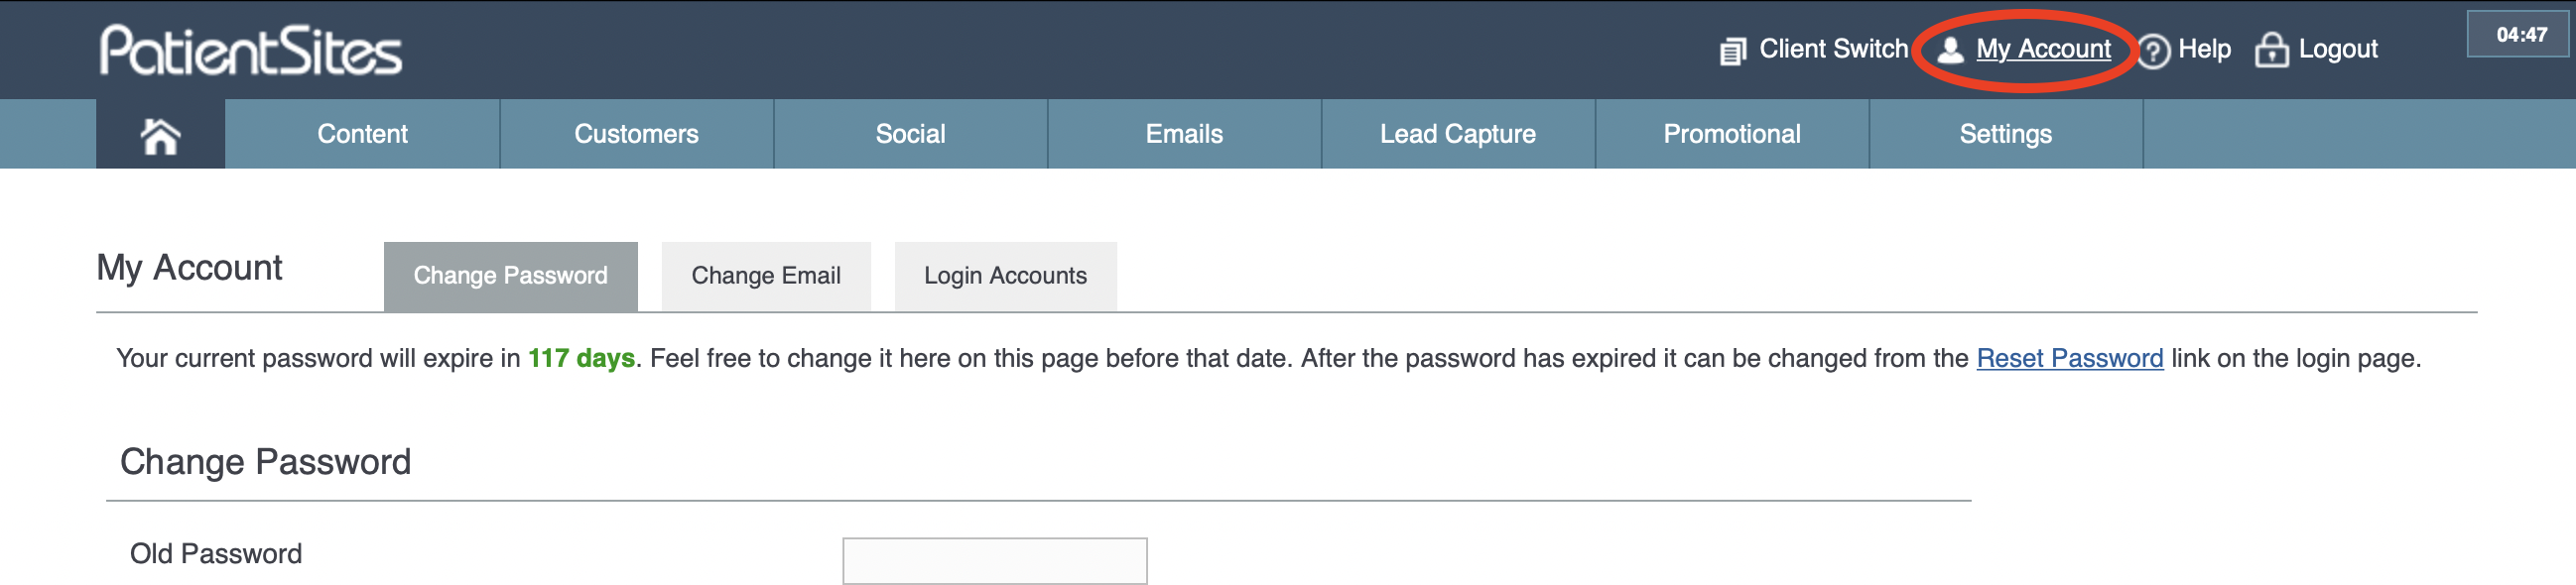Open the Customers menu
Image resolution: width=2576 pixels, height=585 pixels.
pyautogui.click(x=636, y=134)
